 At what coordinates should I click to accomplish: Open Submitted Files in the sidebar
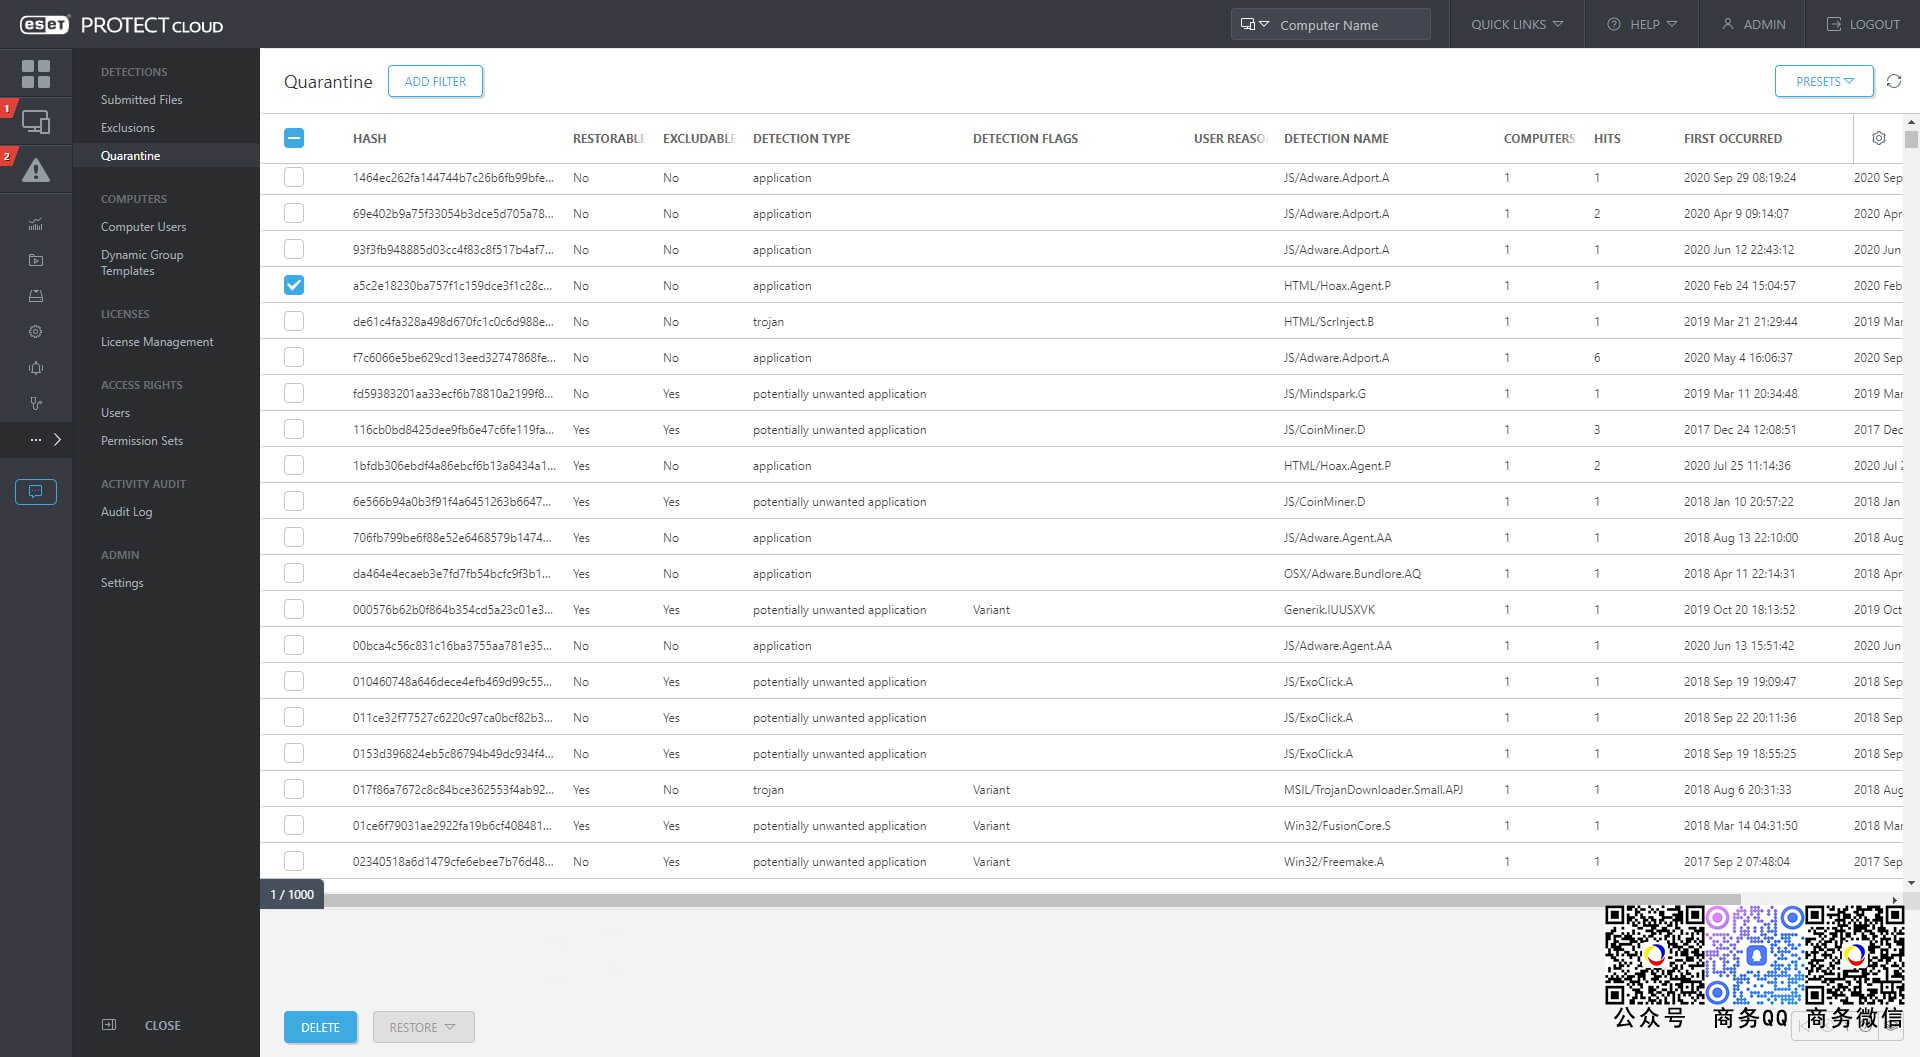tap(141, 99)
